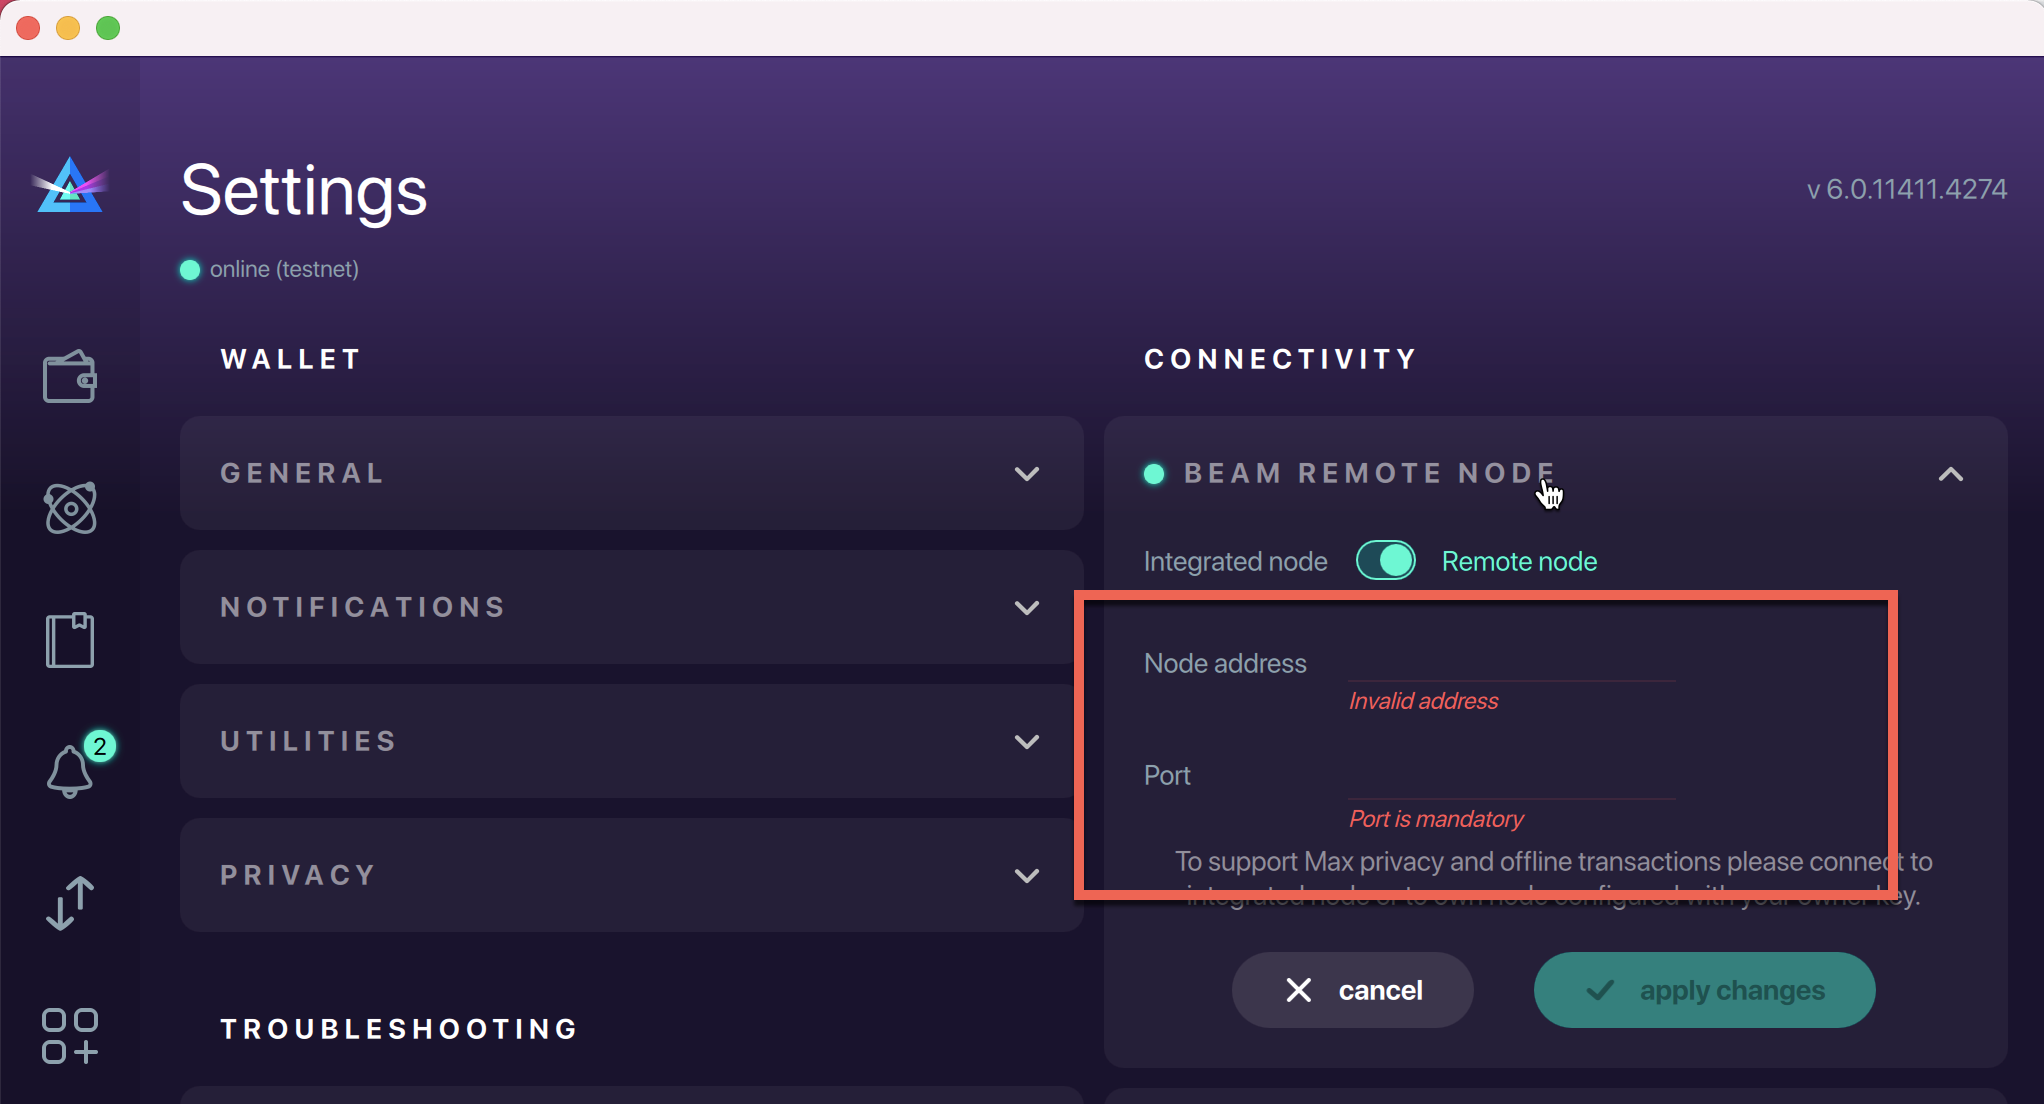Open the Wallet sidebar icon
The image size is (2044, 1104).
tap(69, 376)
